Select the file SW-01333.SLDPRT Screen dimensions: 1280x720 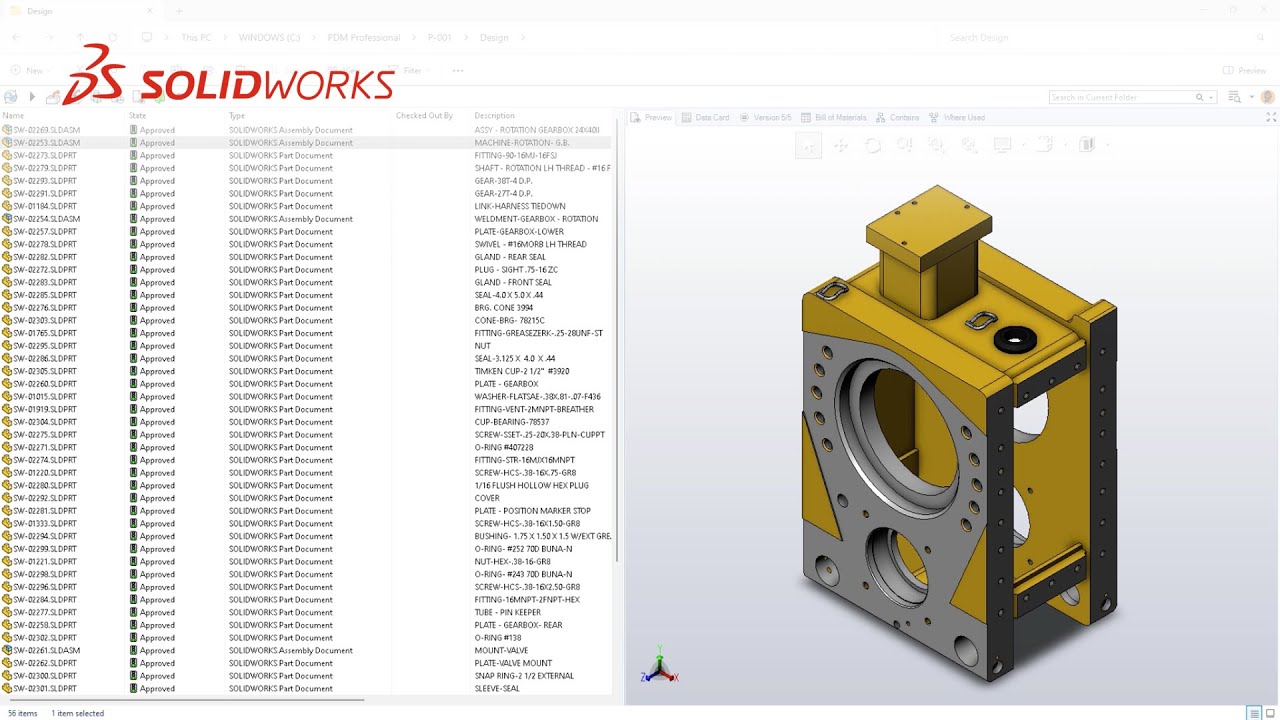coord(45,524)
